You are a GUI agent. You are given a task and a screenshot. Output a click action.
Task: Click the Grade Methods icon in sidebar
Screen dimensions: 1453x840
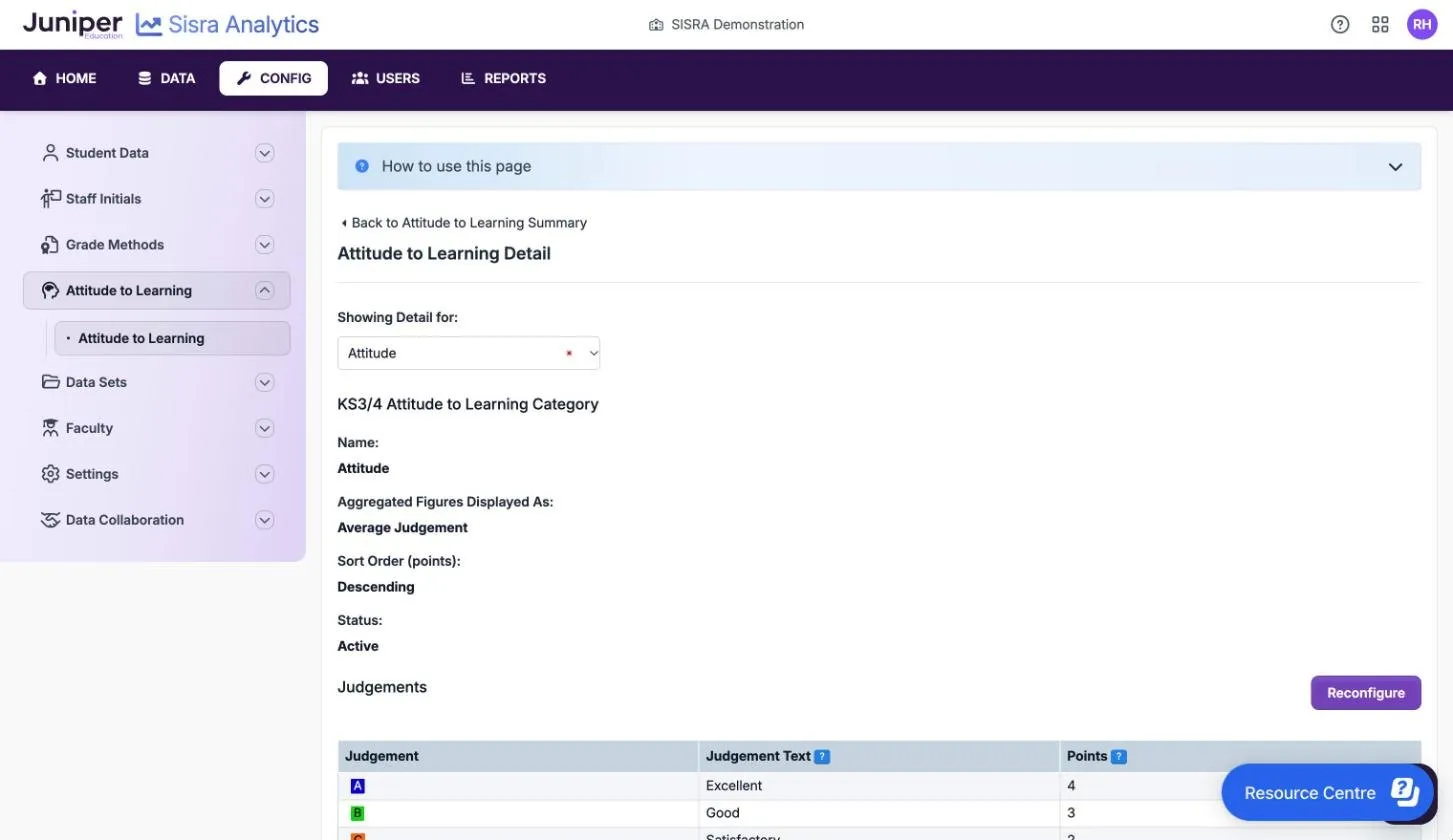[x=50, y=245]
